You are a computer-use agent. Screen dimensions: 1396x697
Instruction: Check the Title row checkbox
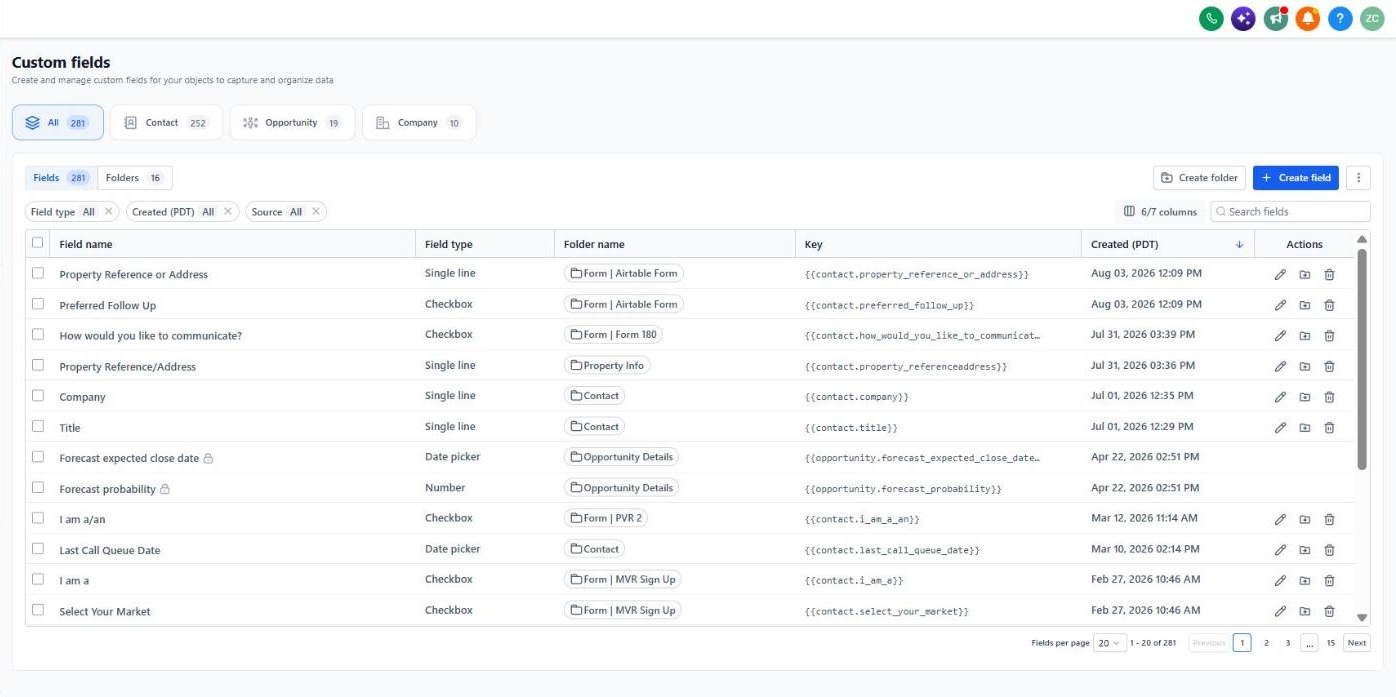tap(38, 426)
